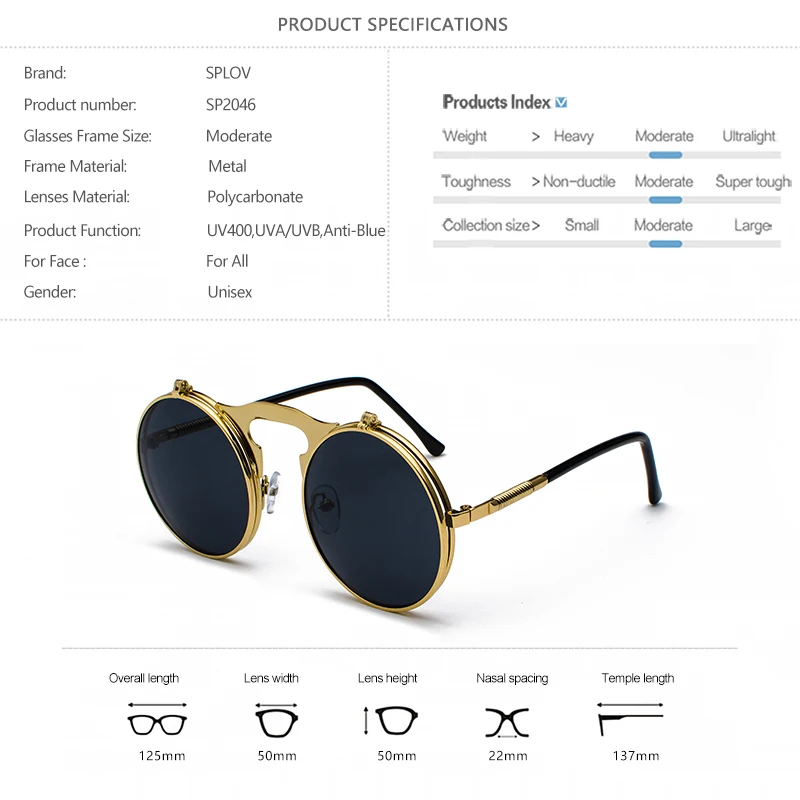Click the SP2046 product number text
This screenshot has width=800, height=800.
click(231, 105)
